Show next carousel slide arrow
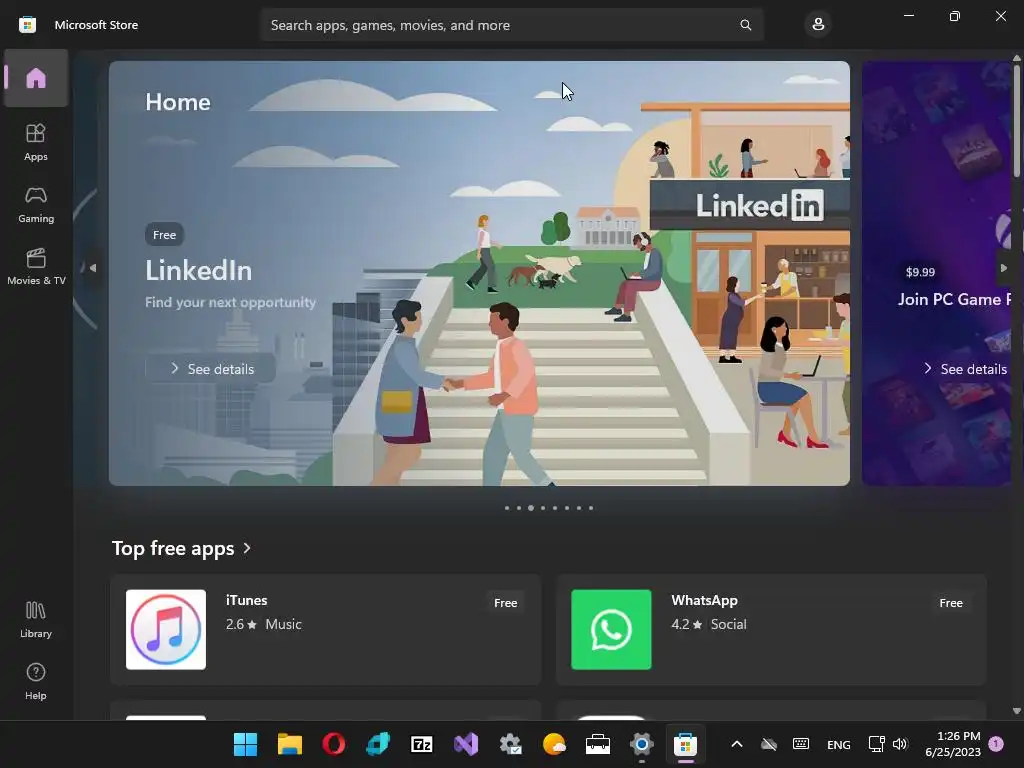The height and width of the screenshot is (768, 1024). 1004,268
